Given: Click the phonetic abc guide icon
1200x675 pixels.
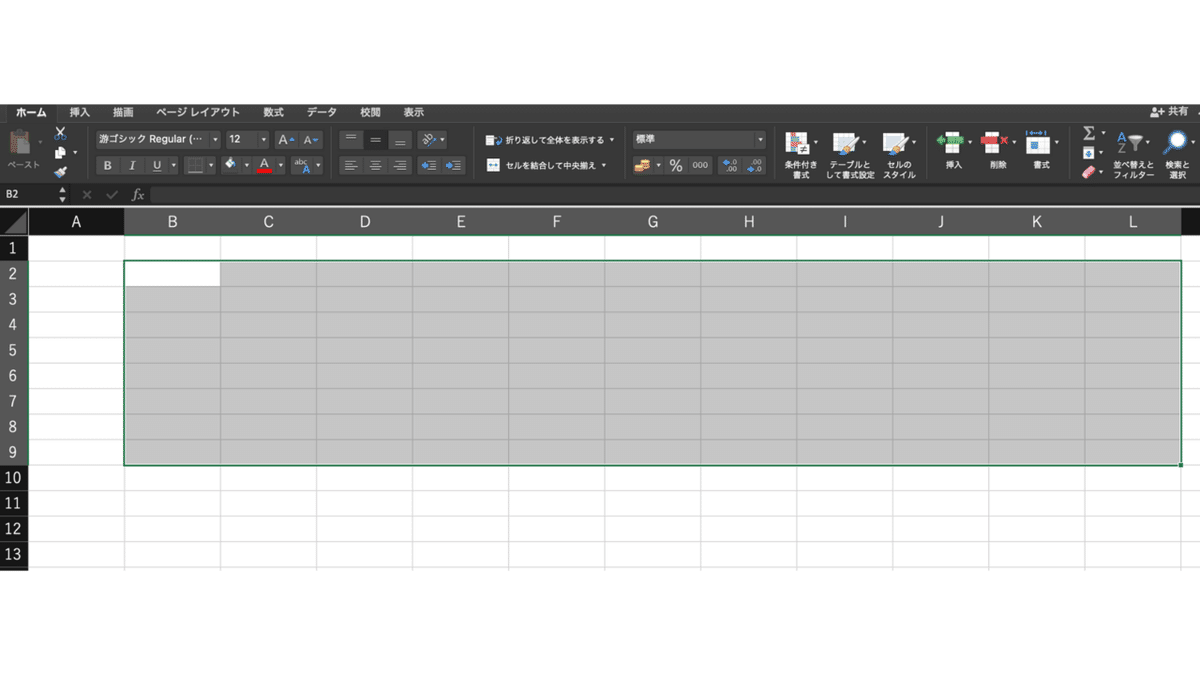Looking at the screenshot, I should tap(301, 165).
